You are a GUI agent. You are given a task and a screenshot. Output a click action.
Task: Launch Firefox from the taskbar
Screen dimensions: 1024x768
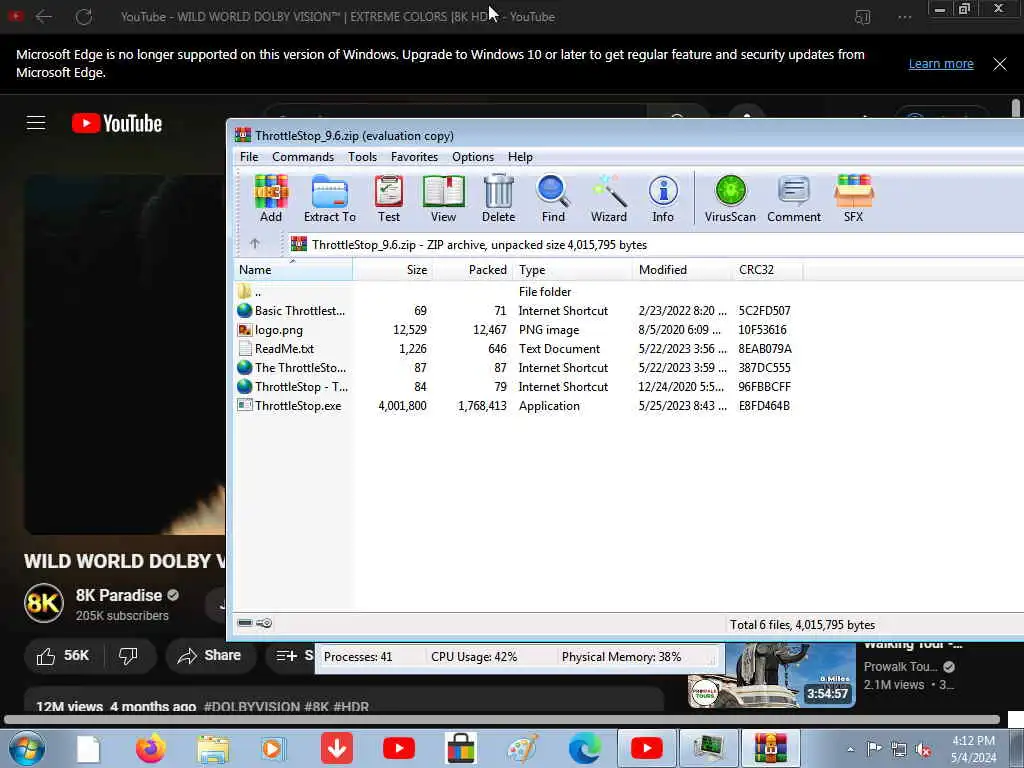[150, 748]
